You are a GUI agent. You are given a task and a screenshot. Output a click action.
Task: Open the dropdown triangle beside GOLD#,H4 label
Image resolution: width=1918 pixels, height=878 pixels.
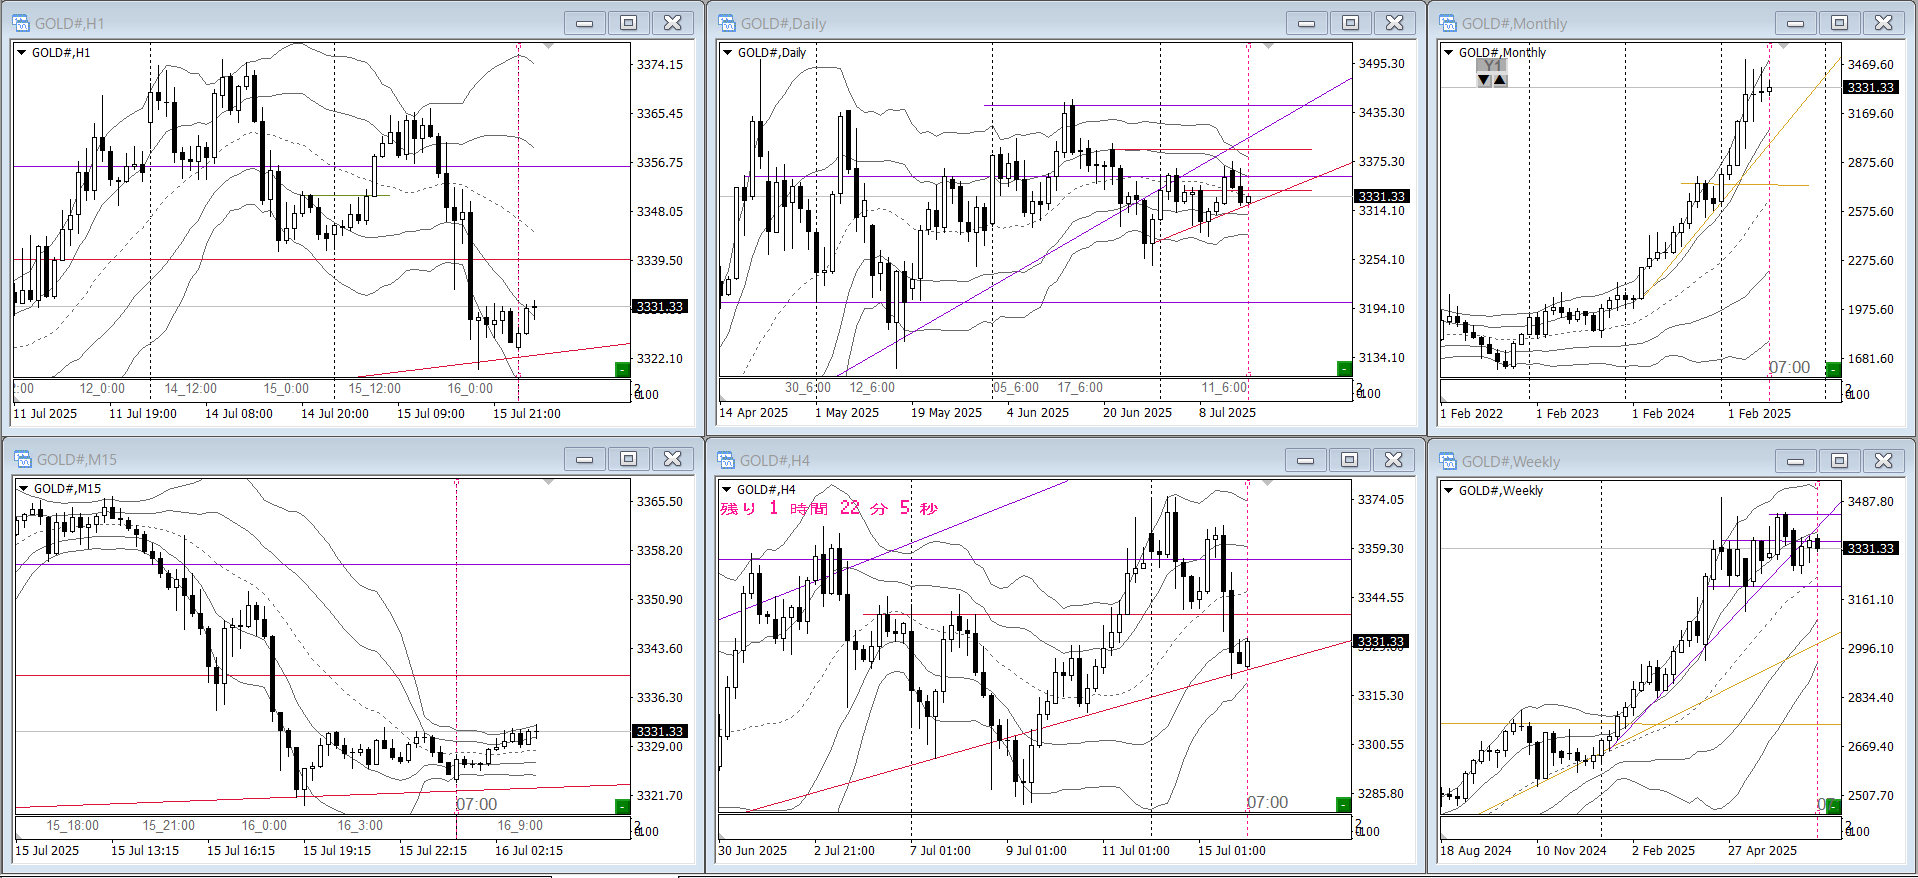point(727,490)
